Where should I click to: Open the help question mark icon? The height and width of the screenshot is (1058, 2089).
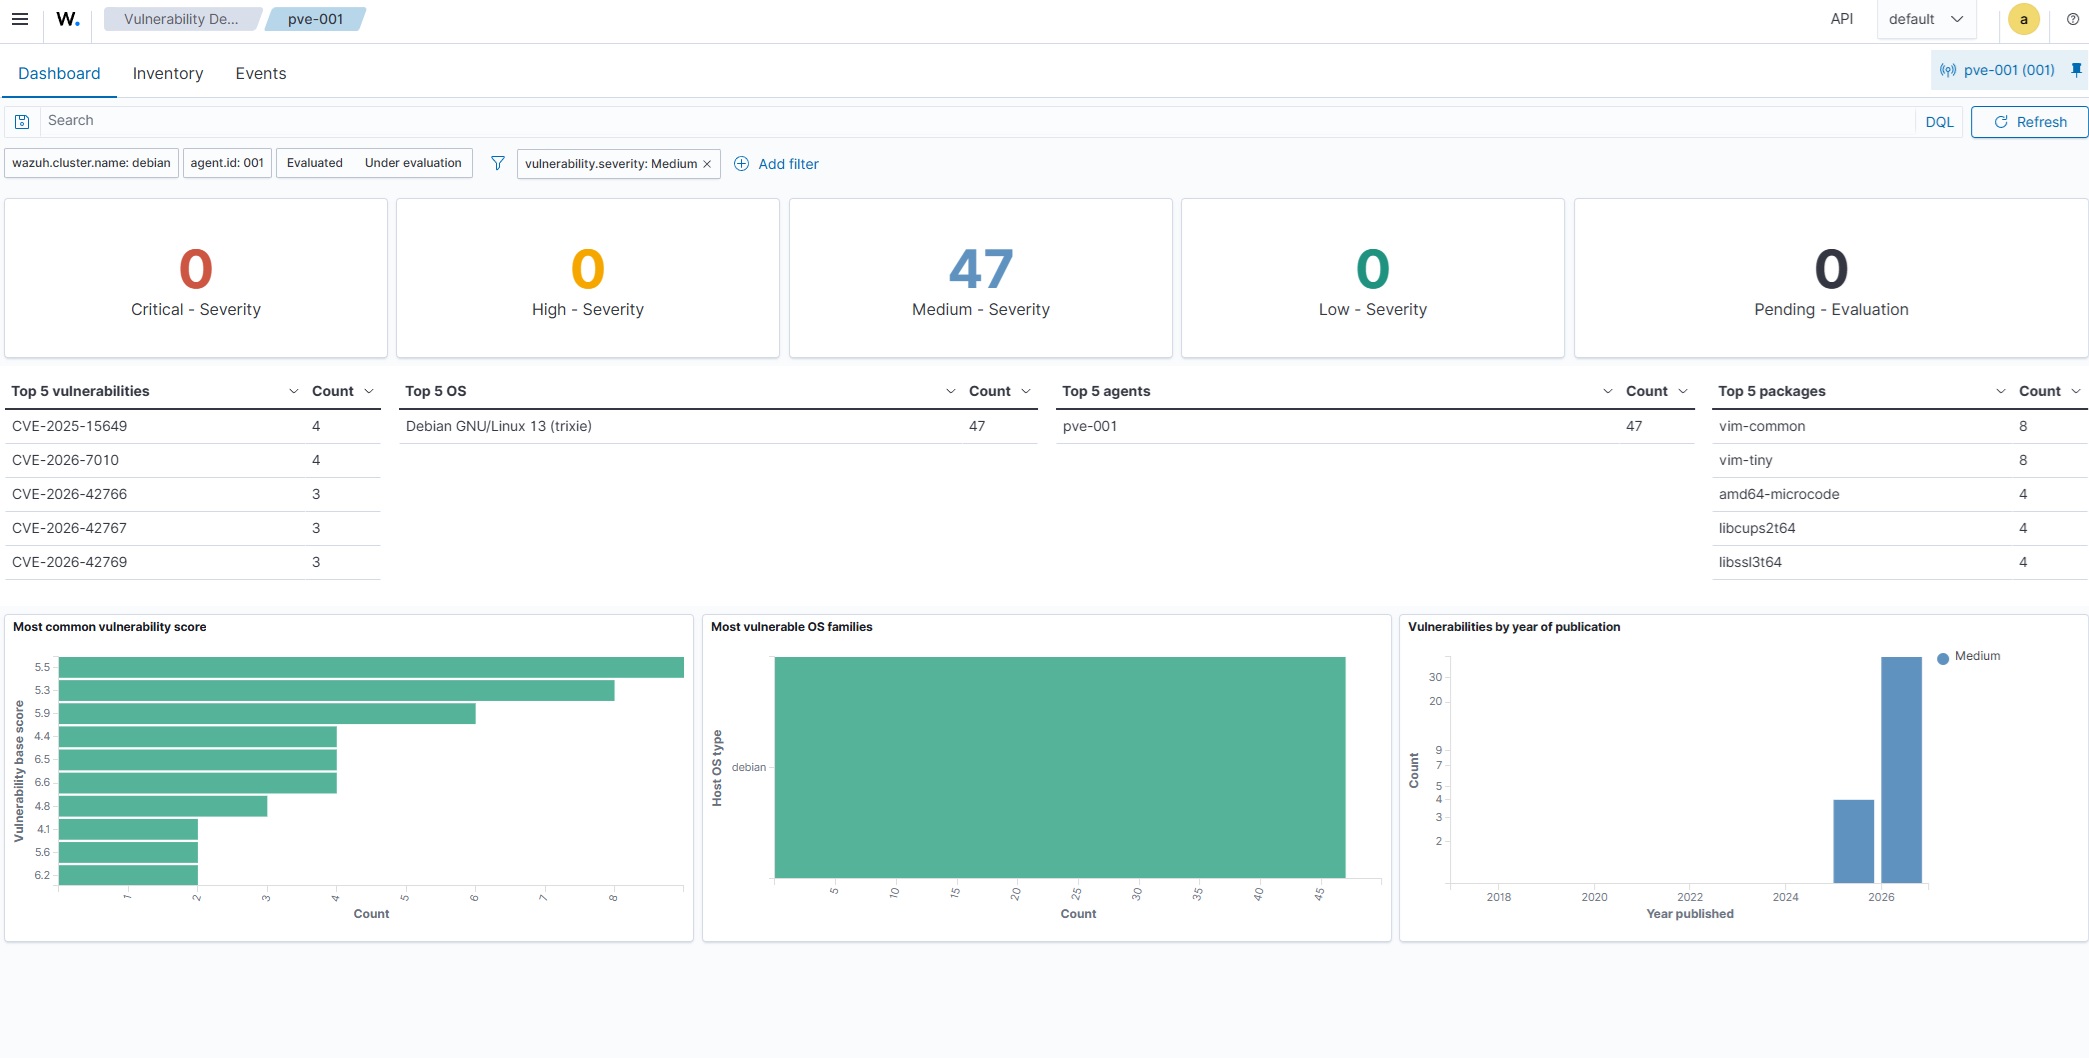point(2073,19)
